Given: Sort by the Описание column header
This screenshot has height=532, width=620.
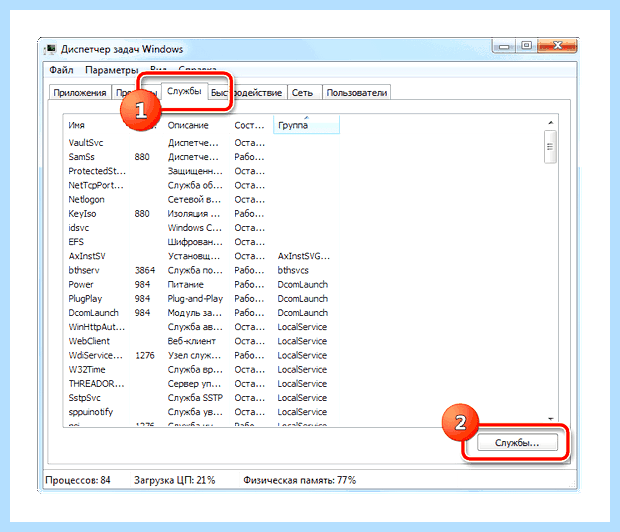Looking at the screenshot, I should [188, 125].
